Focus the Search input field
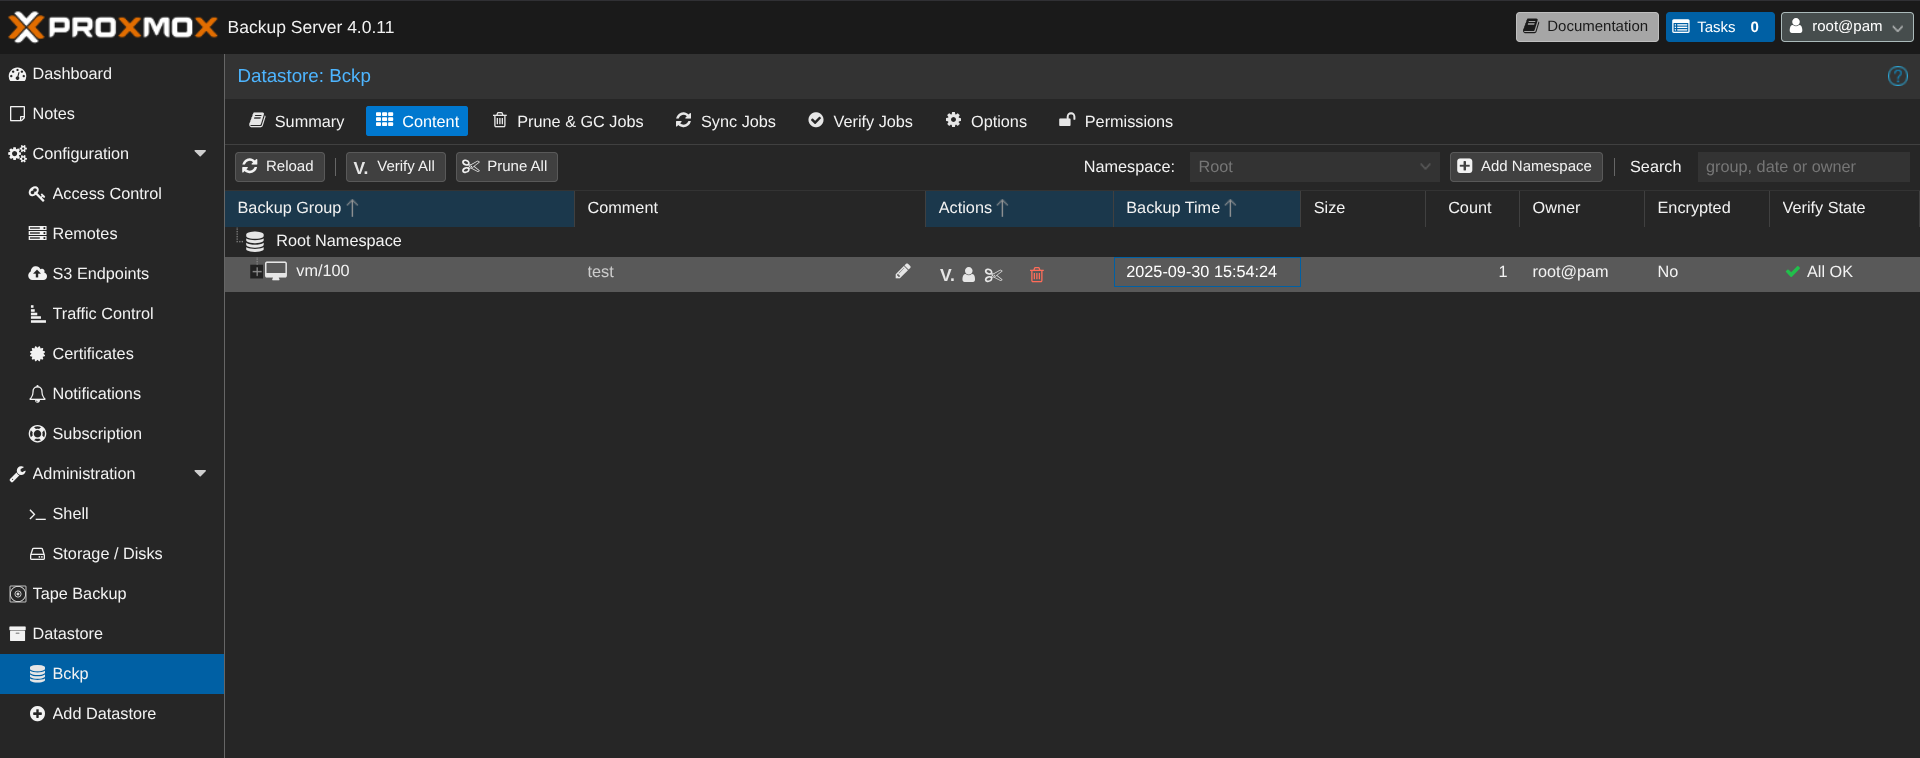 click(x=1802, y=167)
